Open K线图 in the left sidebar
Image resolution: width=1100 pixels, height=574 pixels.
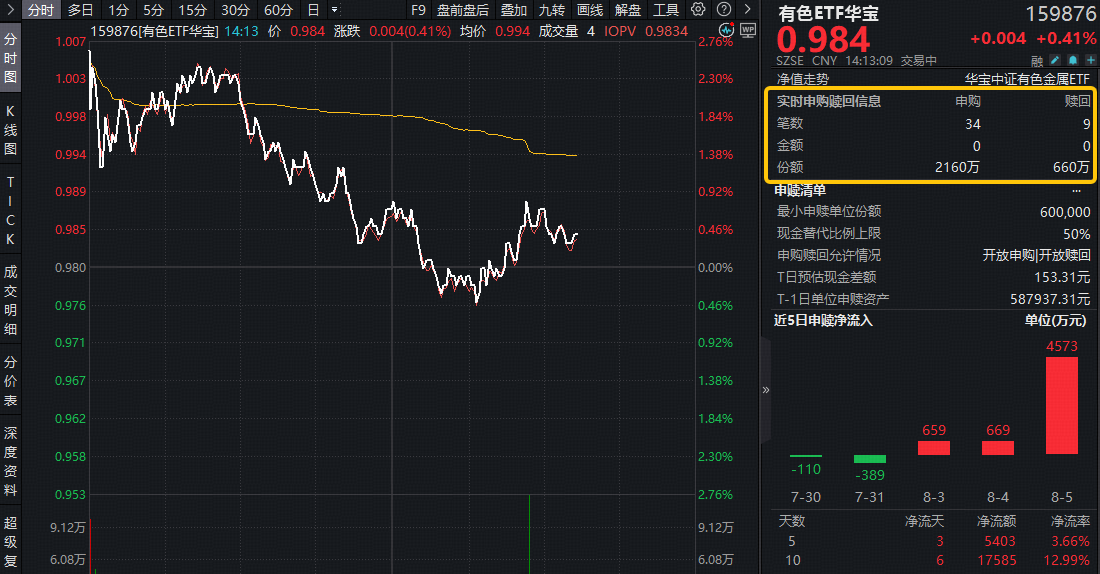point(10,130)
